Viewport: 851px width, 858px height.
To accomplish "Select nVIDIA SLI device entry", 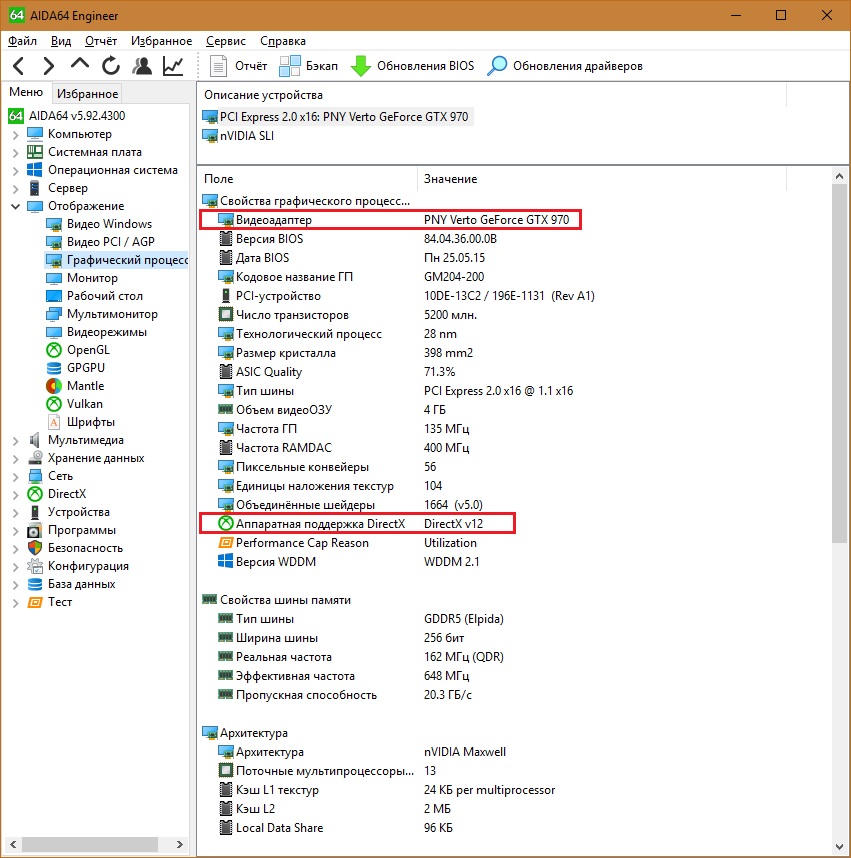I will click(239, 136).
